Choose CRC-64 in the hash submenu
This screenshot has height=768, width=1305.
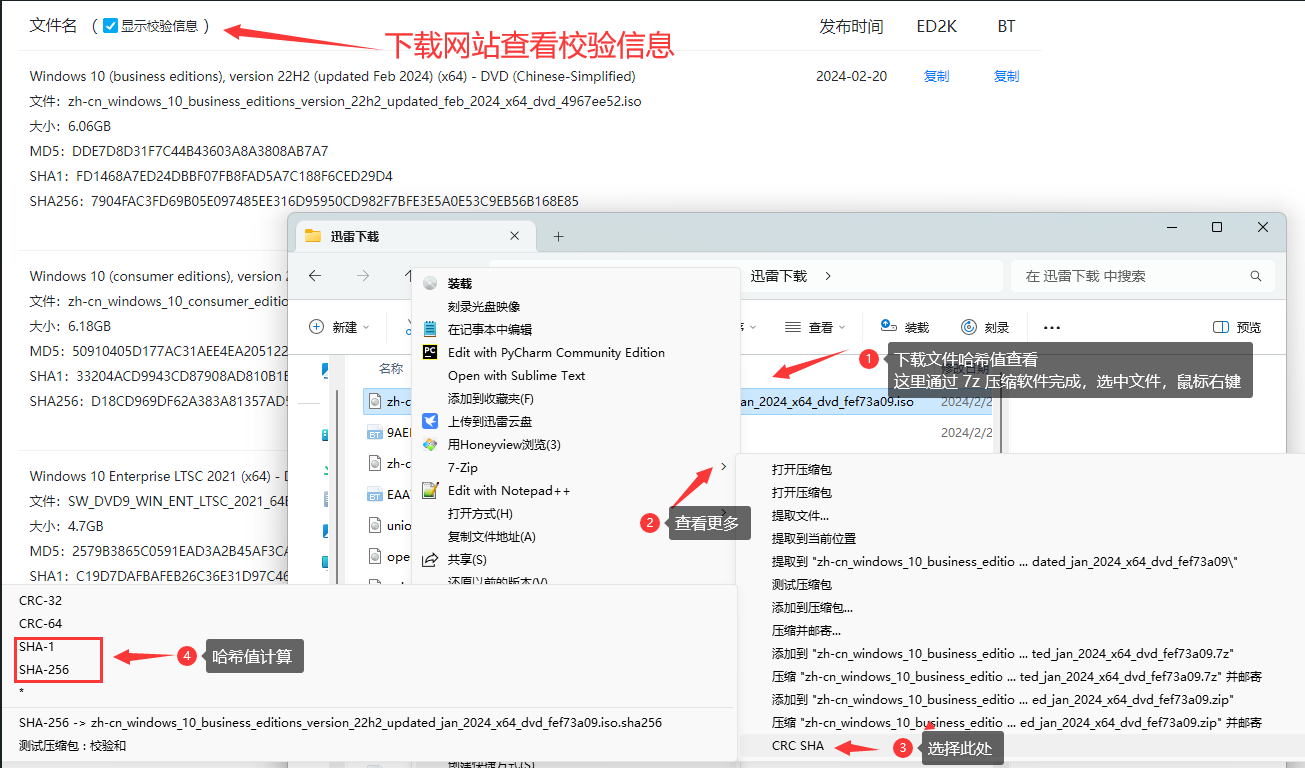point(40,623)
